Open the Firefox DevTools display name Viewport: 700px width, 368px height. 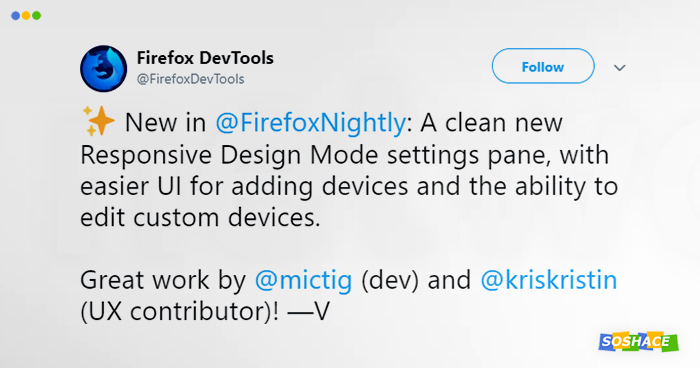click(x=205, y=58)
